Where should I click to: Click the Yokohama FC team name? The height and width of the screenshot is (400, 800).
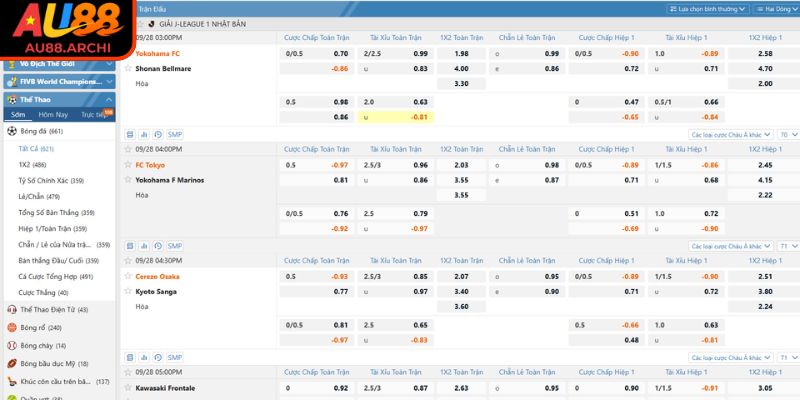(158, 53)
